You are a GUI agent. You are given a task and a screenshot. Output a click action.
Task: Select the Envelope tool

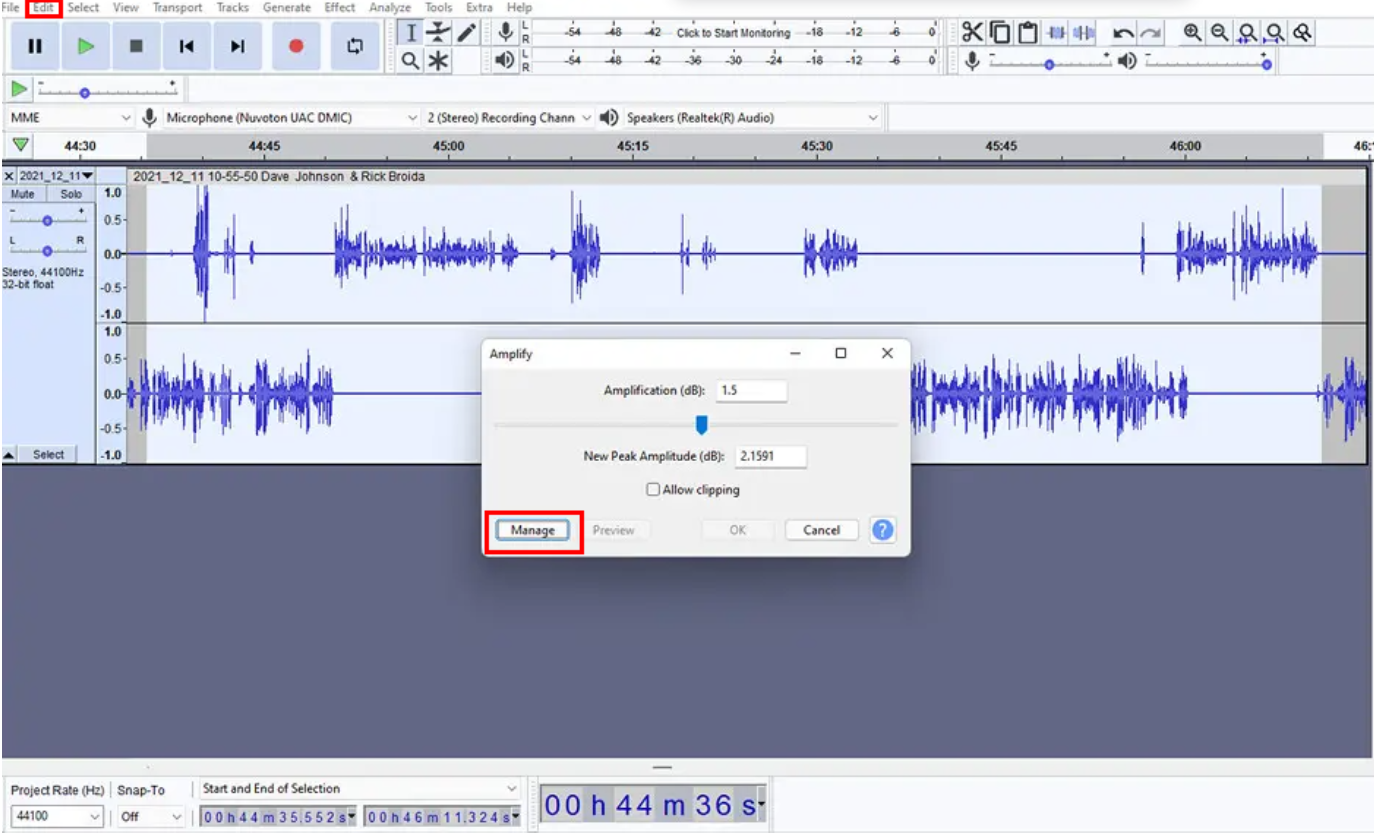[437, 32]
